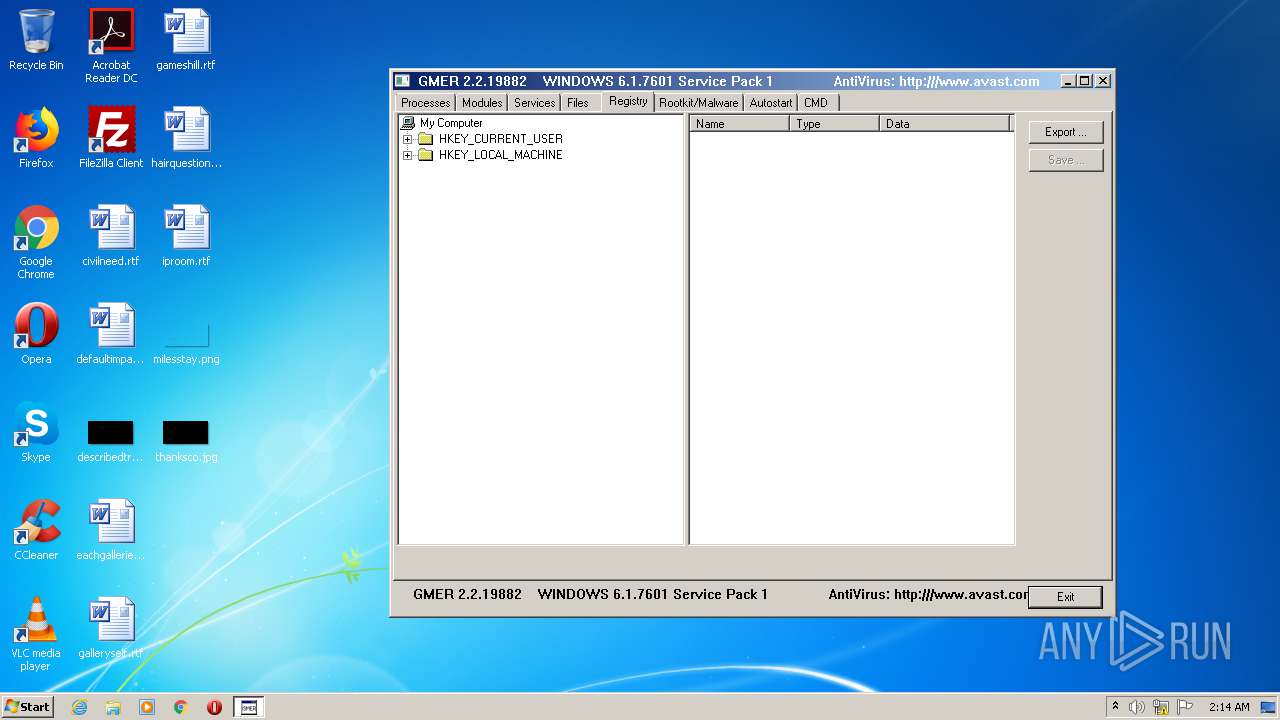Launch FileZilla Client shortcut
This screenshot has height=720, width=1280.
pyautogui.click(x=111, y=138)
